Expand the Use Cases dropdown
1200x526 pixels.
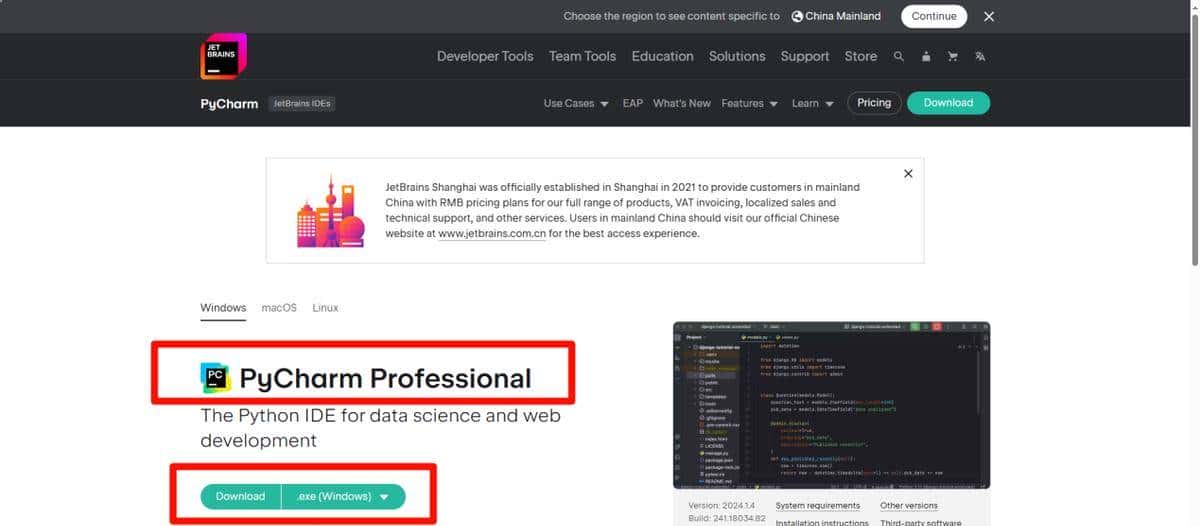(576, 103)
